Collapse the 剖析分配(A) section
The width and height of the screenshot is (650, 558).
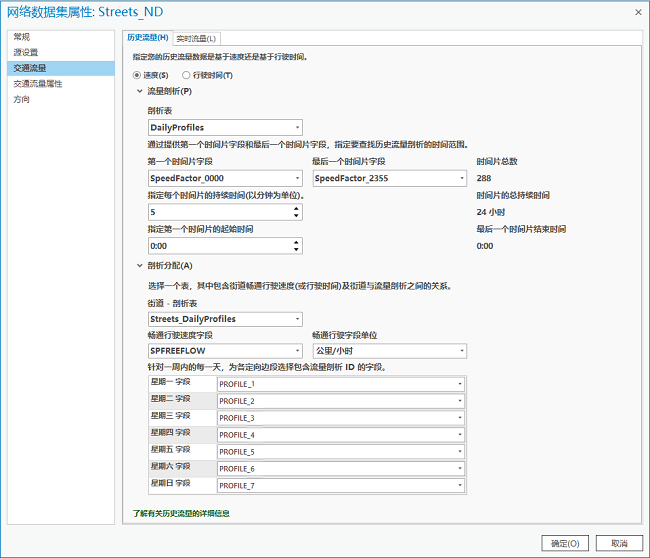pyautogui.click(x=139, y=265)
